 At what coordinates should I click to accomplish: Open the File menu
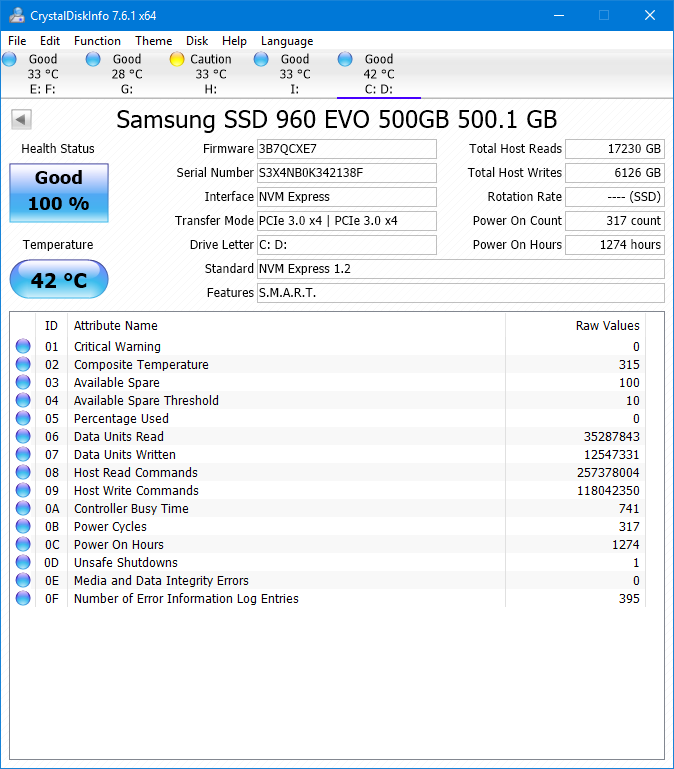click(17, 41)
